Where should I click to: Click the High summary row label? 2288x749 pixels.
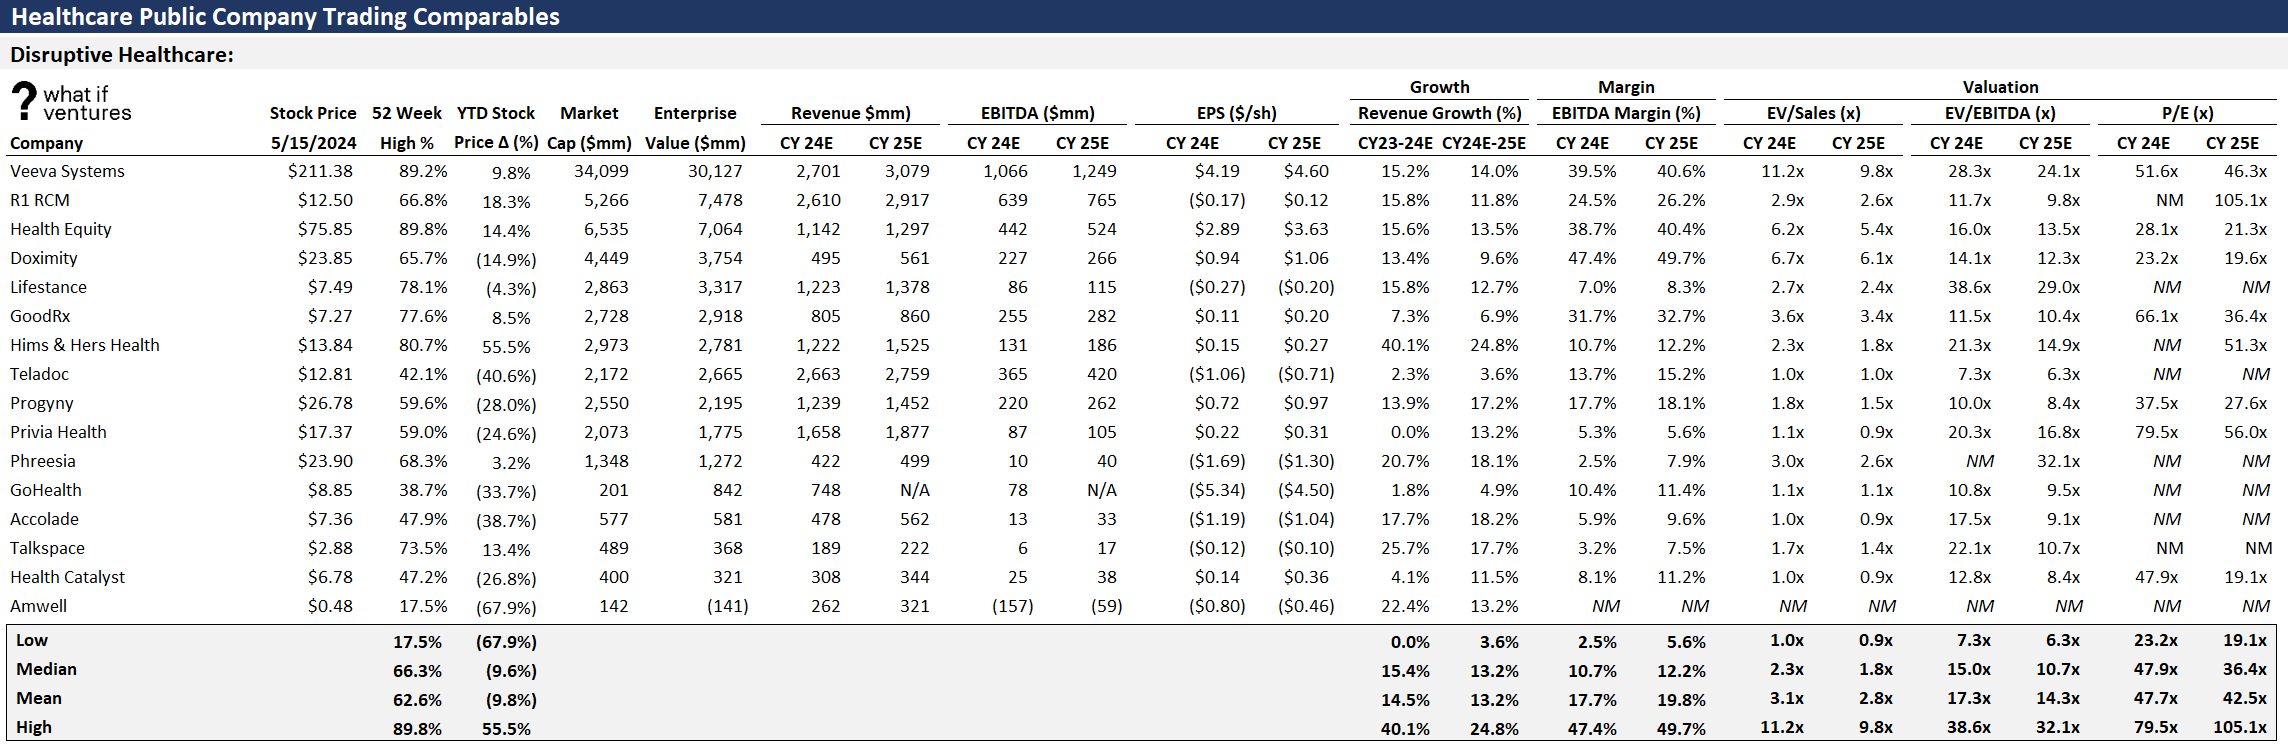coord(34,727)
